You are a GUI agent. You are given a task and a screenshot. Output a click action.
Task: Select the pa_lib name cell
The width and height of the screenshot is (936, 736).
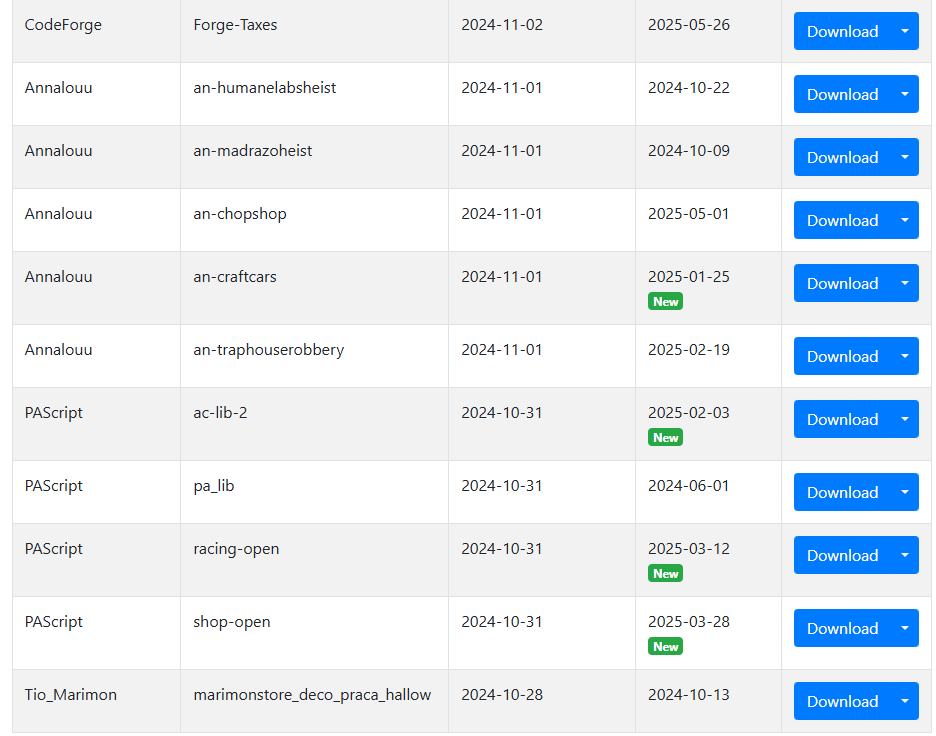315,492
